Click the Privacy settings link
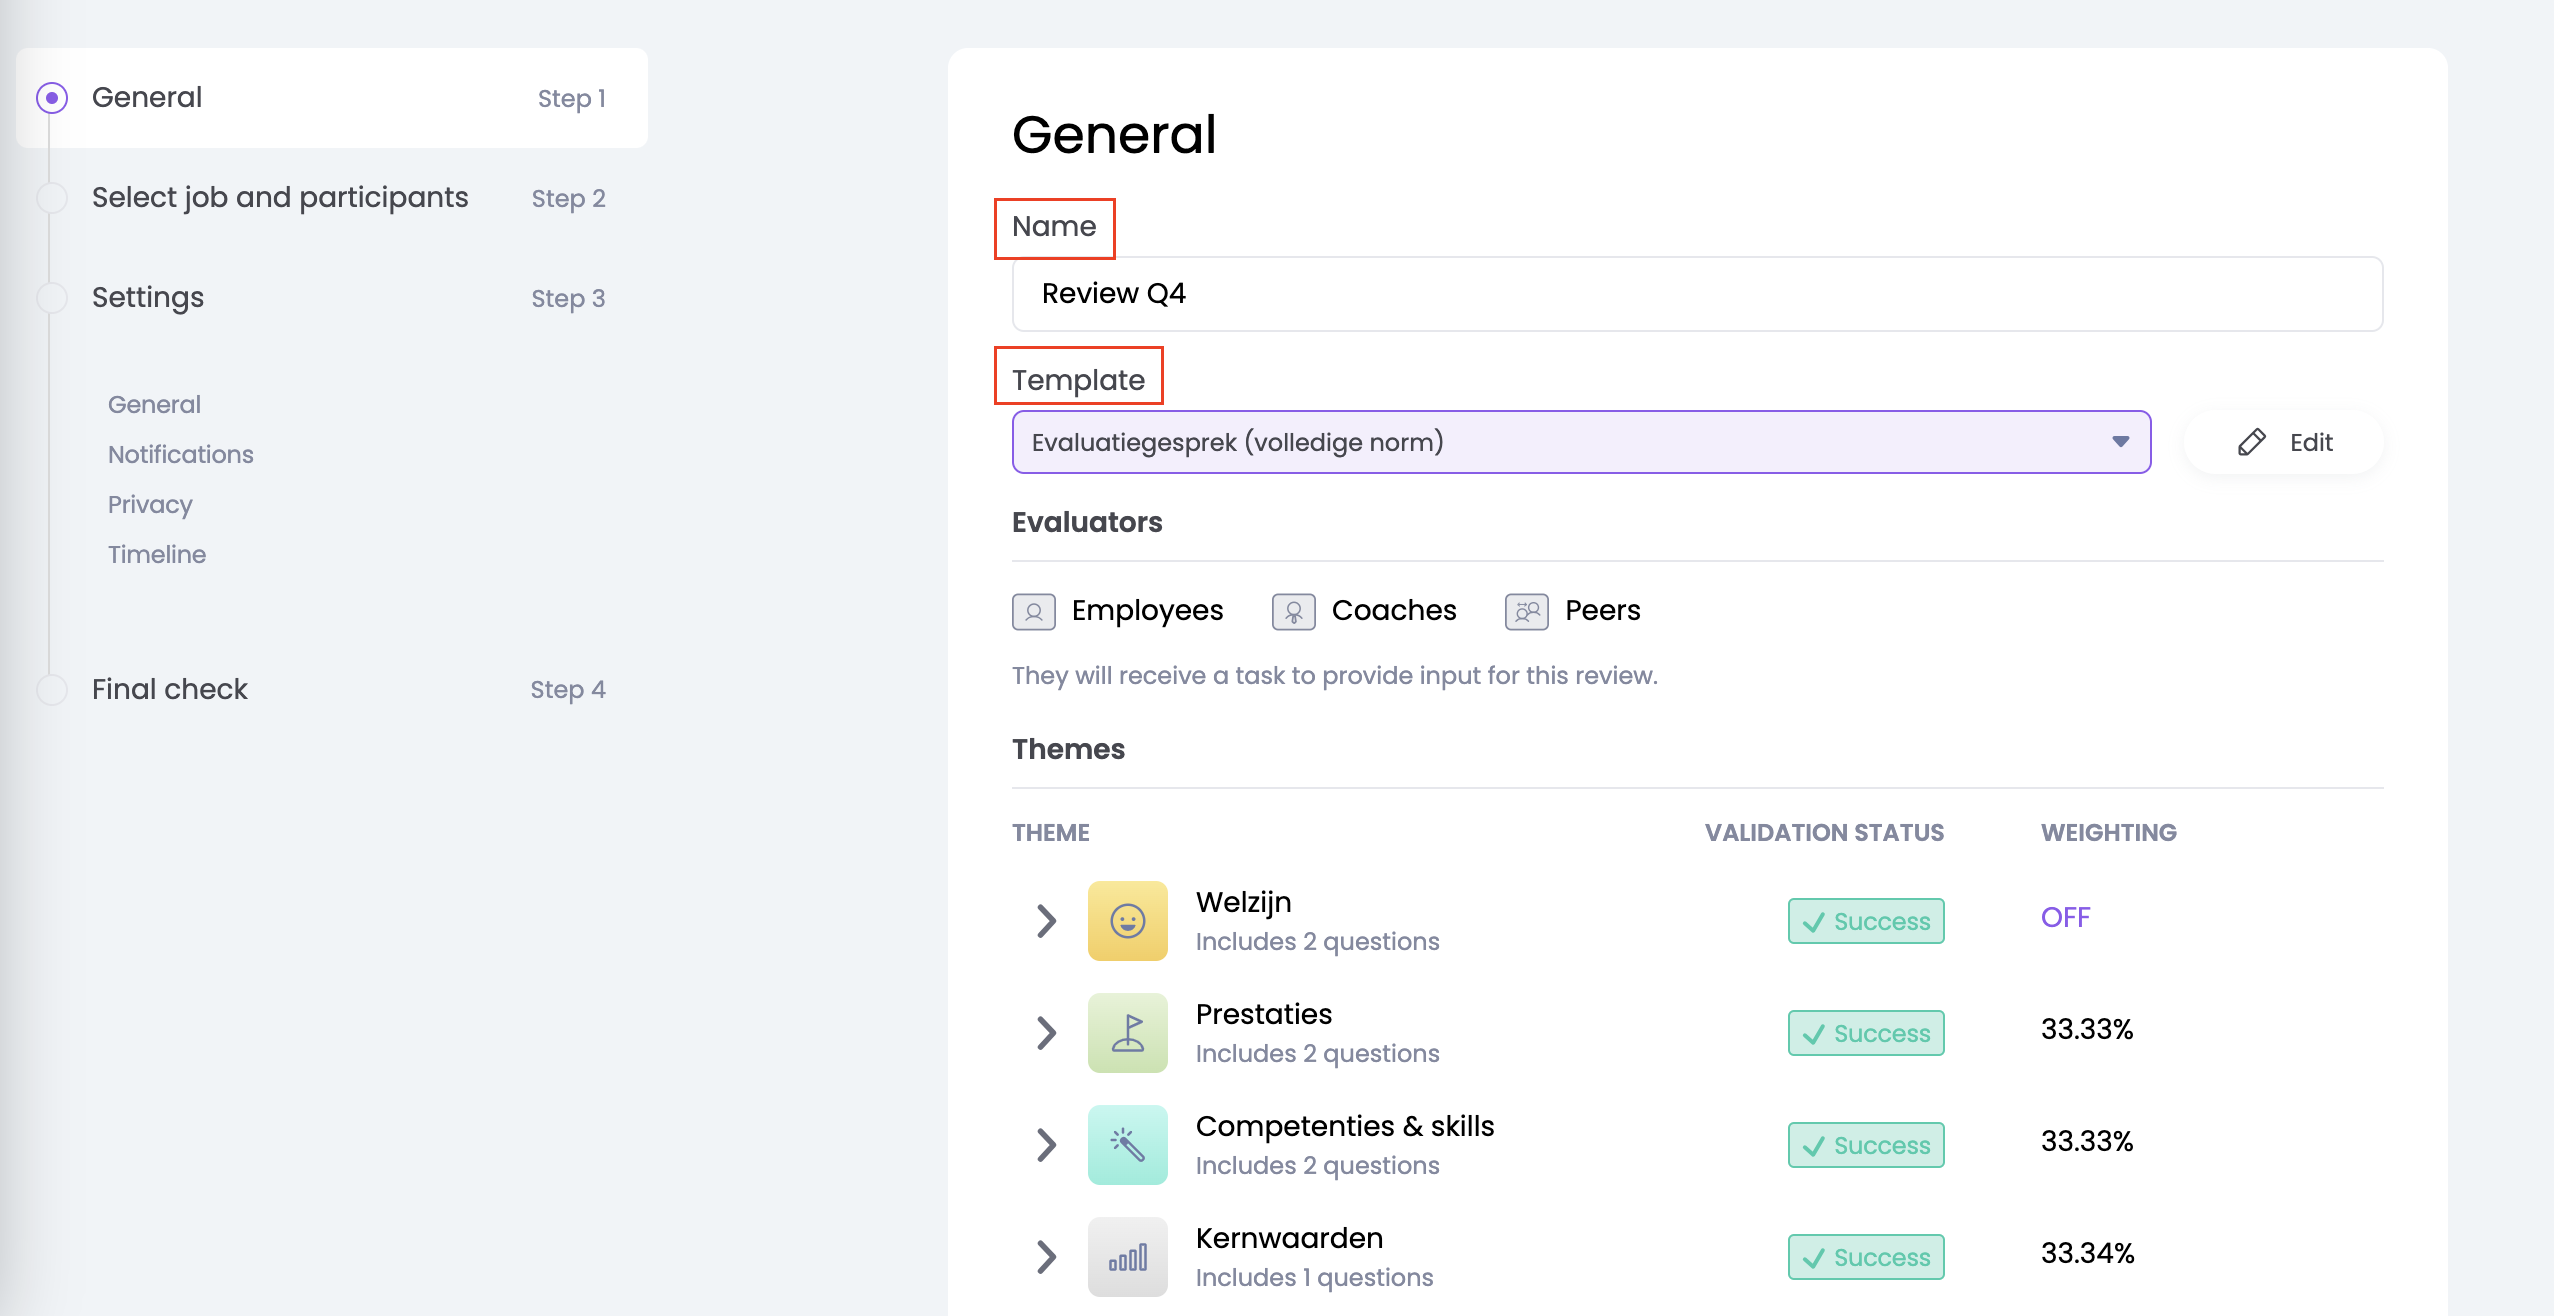The height and width of the screenshot is (1316, 2554). click(x=150, y=504)
